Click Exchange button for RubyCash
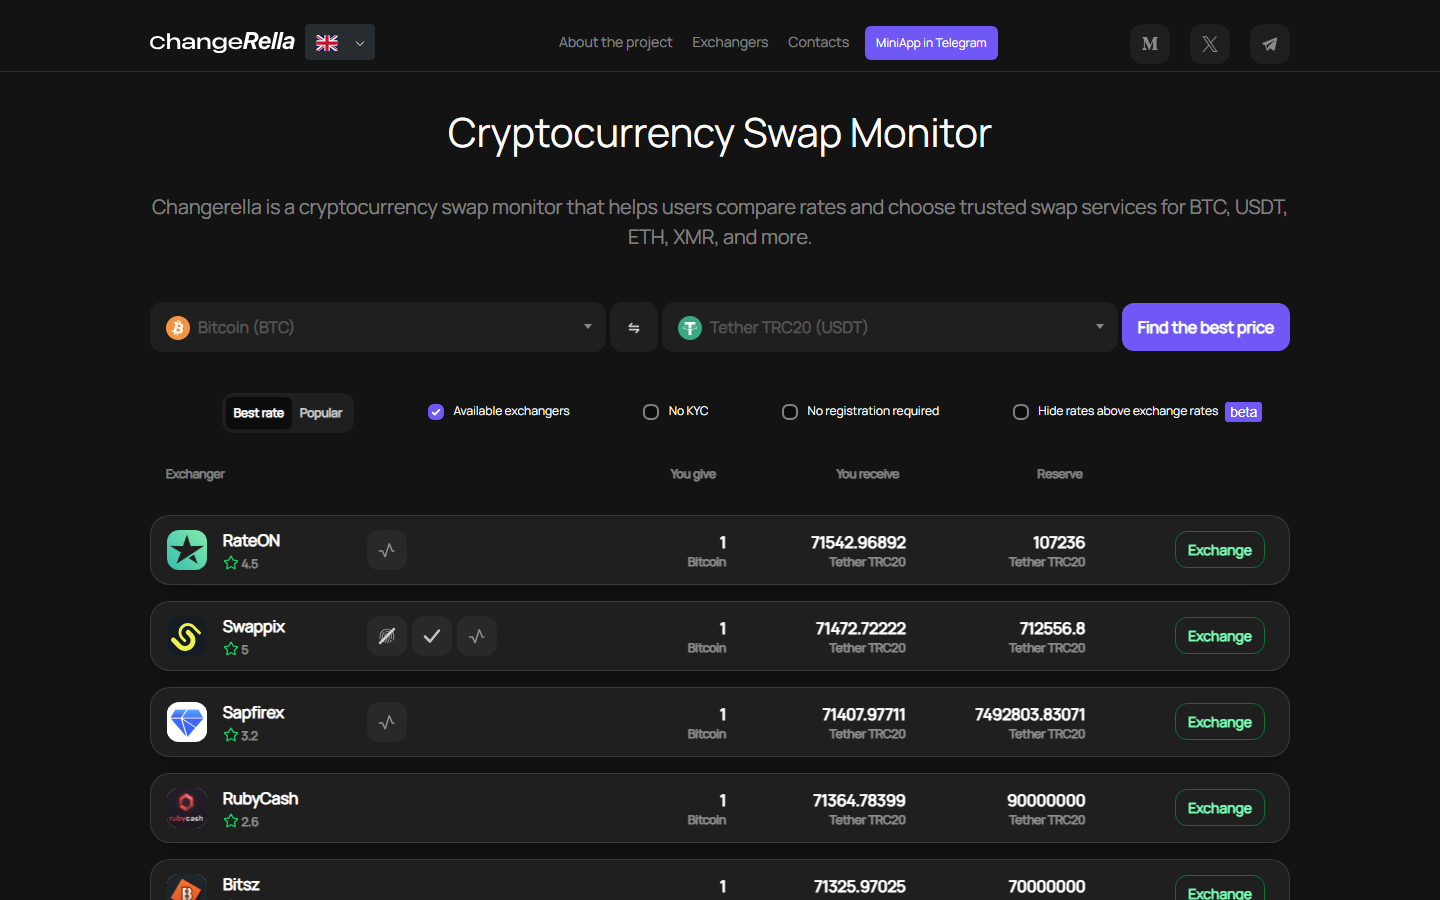The image size is (1440, 900). (x=1220, y=808)
